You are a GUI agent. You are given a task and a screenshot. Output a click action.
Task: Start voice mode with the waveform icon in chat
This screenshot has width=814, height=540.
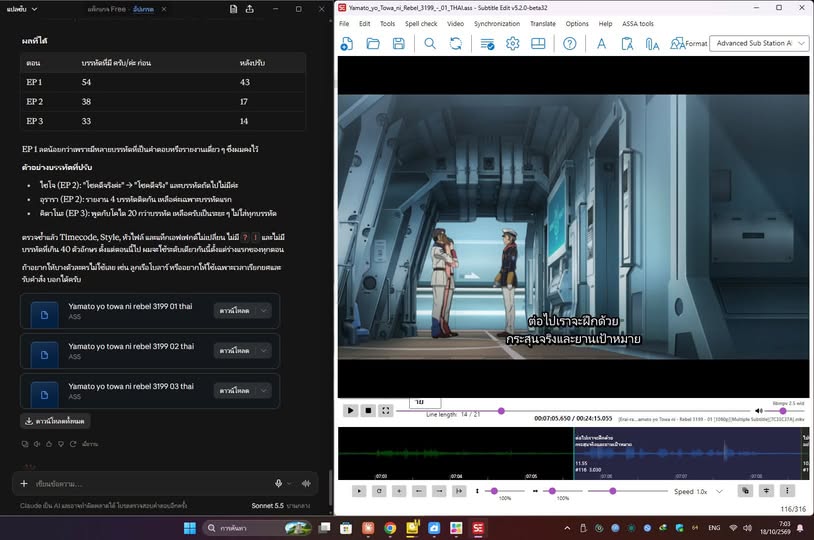(x=306, y=483)
